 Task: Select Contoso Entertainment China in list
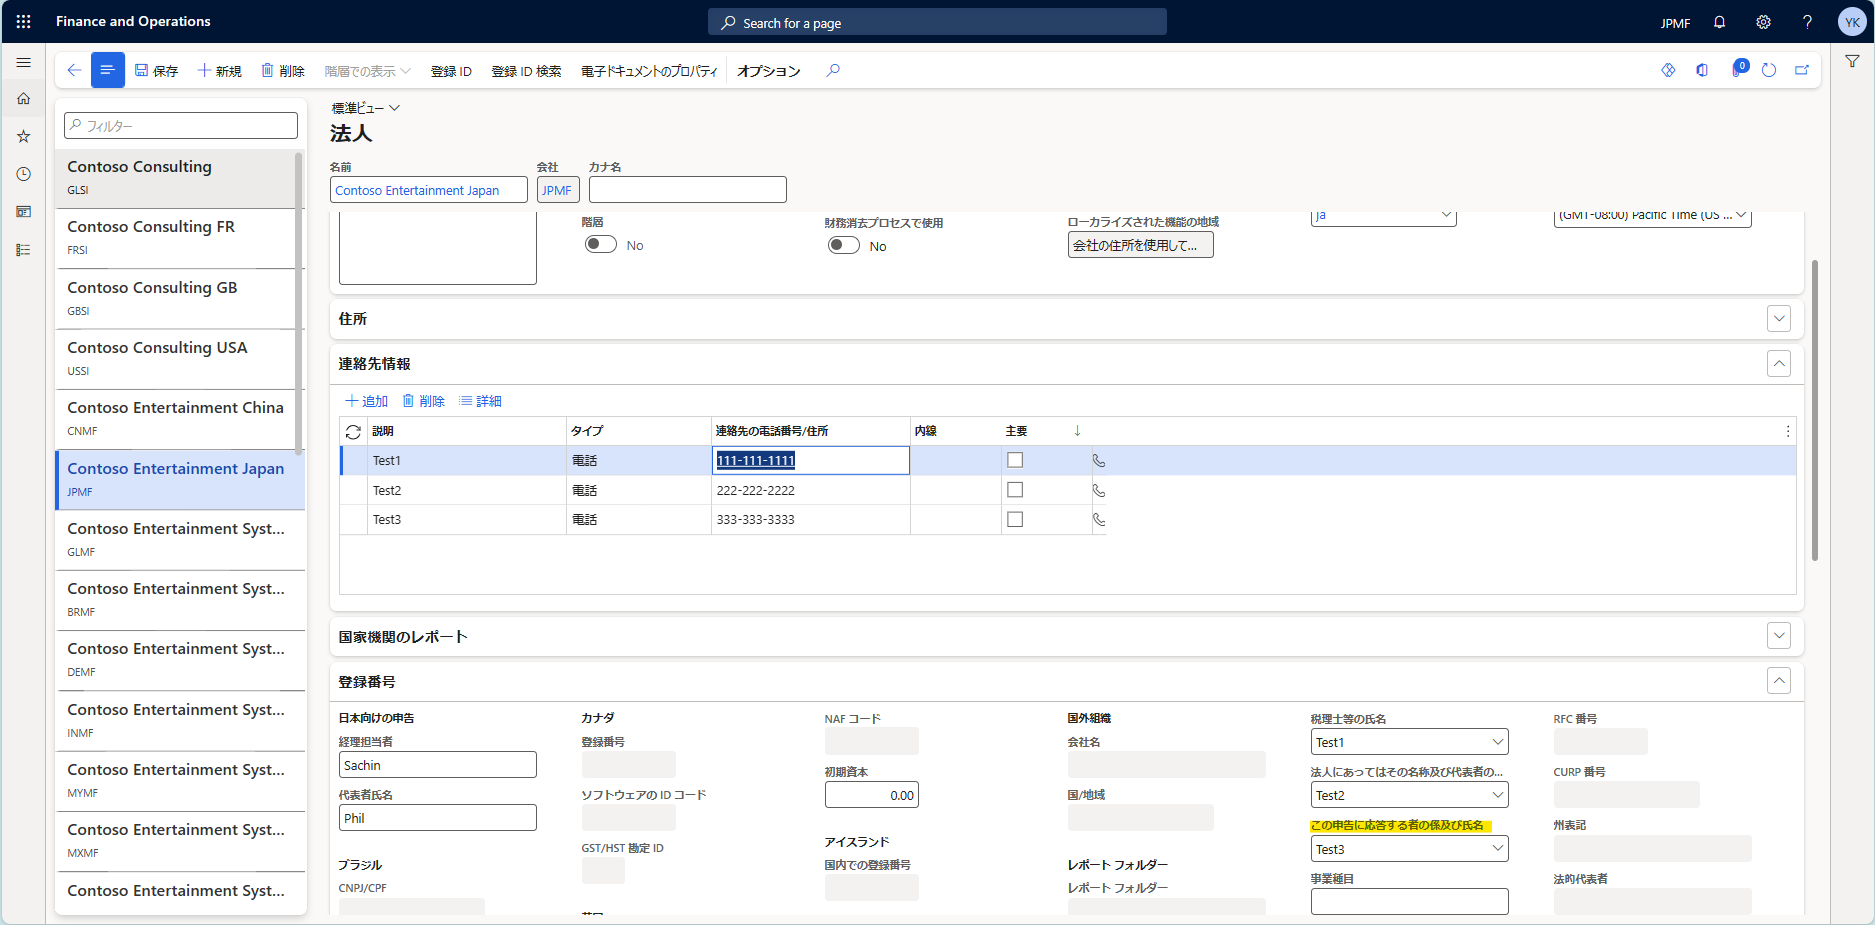(x=176, y=418)
